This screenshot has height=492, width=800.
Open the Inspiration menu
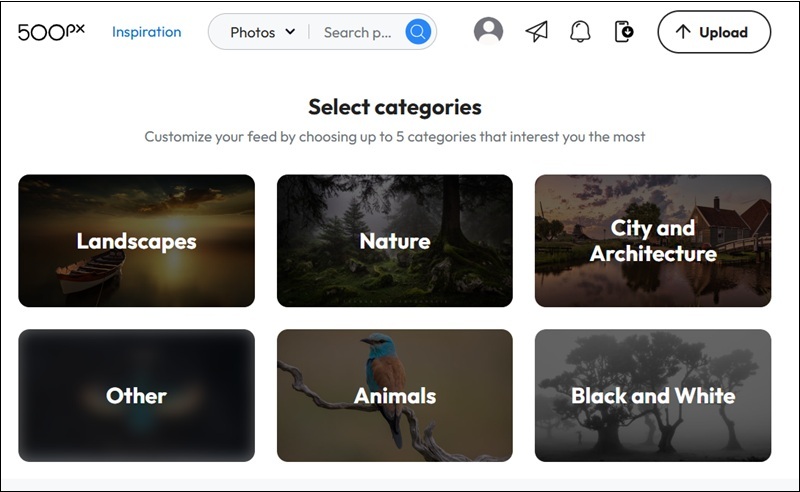[x=147, y=32]
